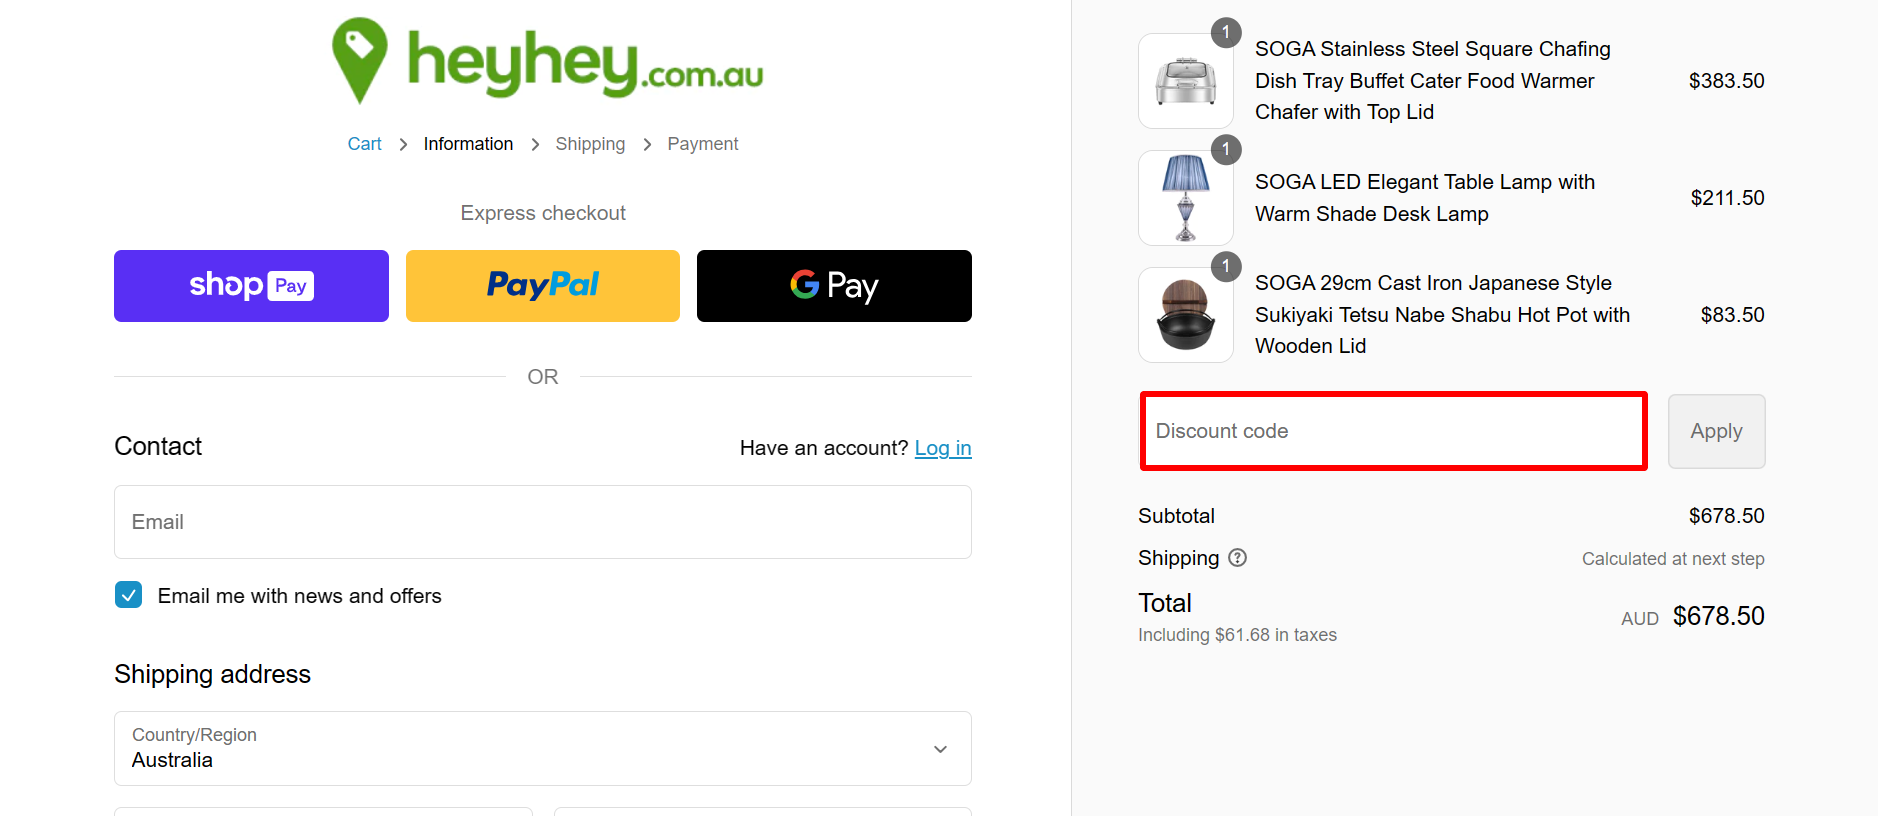
Task: Uncheck the email news and offers checkbox
Action: click(x=128, y=594)
